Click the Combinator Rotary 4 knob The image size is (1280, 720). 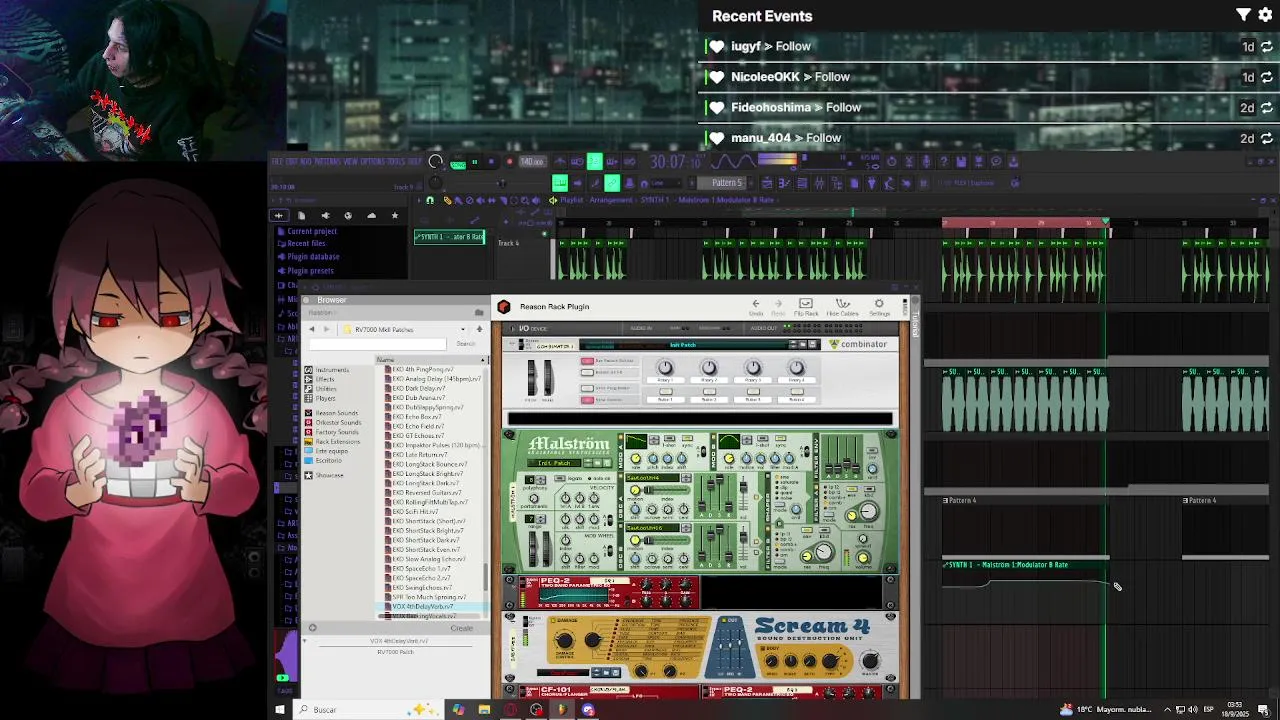tap(797, 368)
